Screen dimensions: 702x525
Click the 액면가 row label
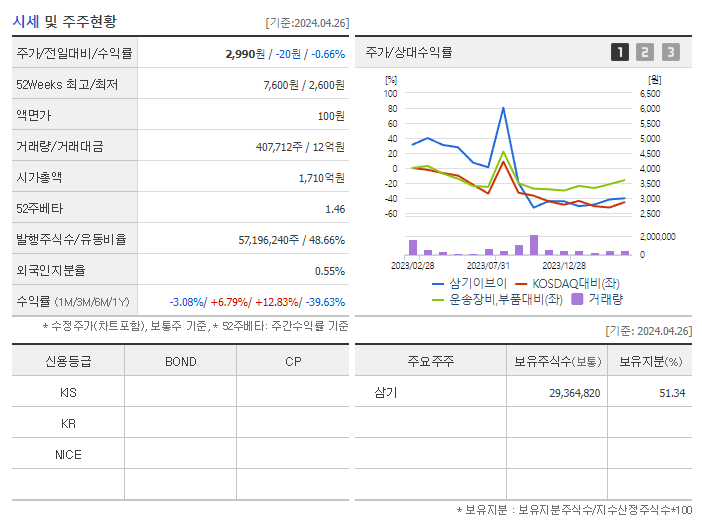coord(34,115)
